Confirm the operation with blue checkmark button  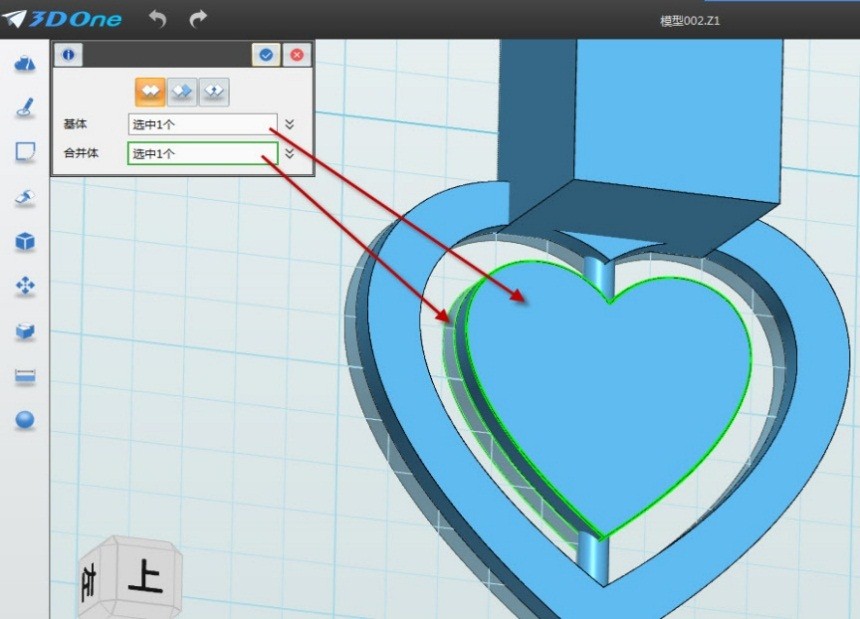266,55
